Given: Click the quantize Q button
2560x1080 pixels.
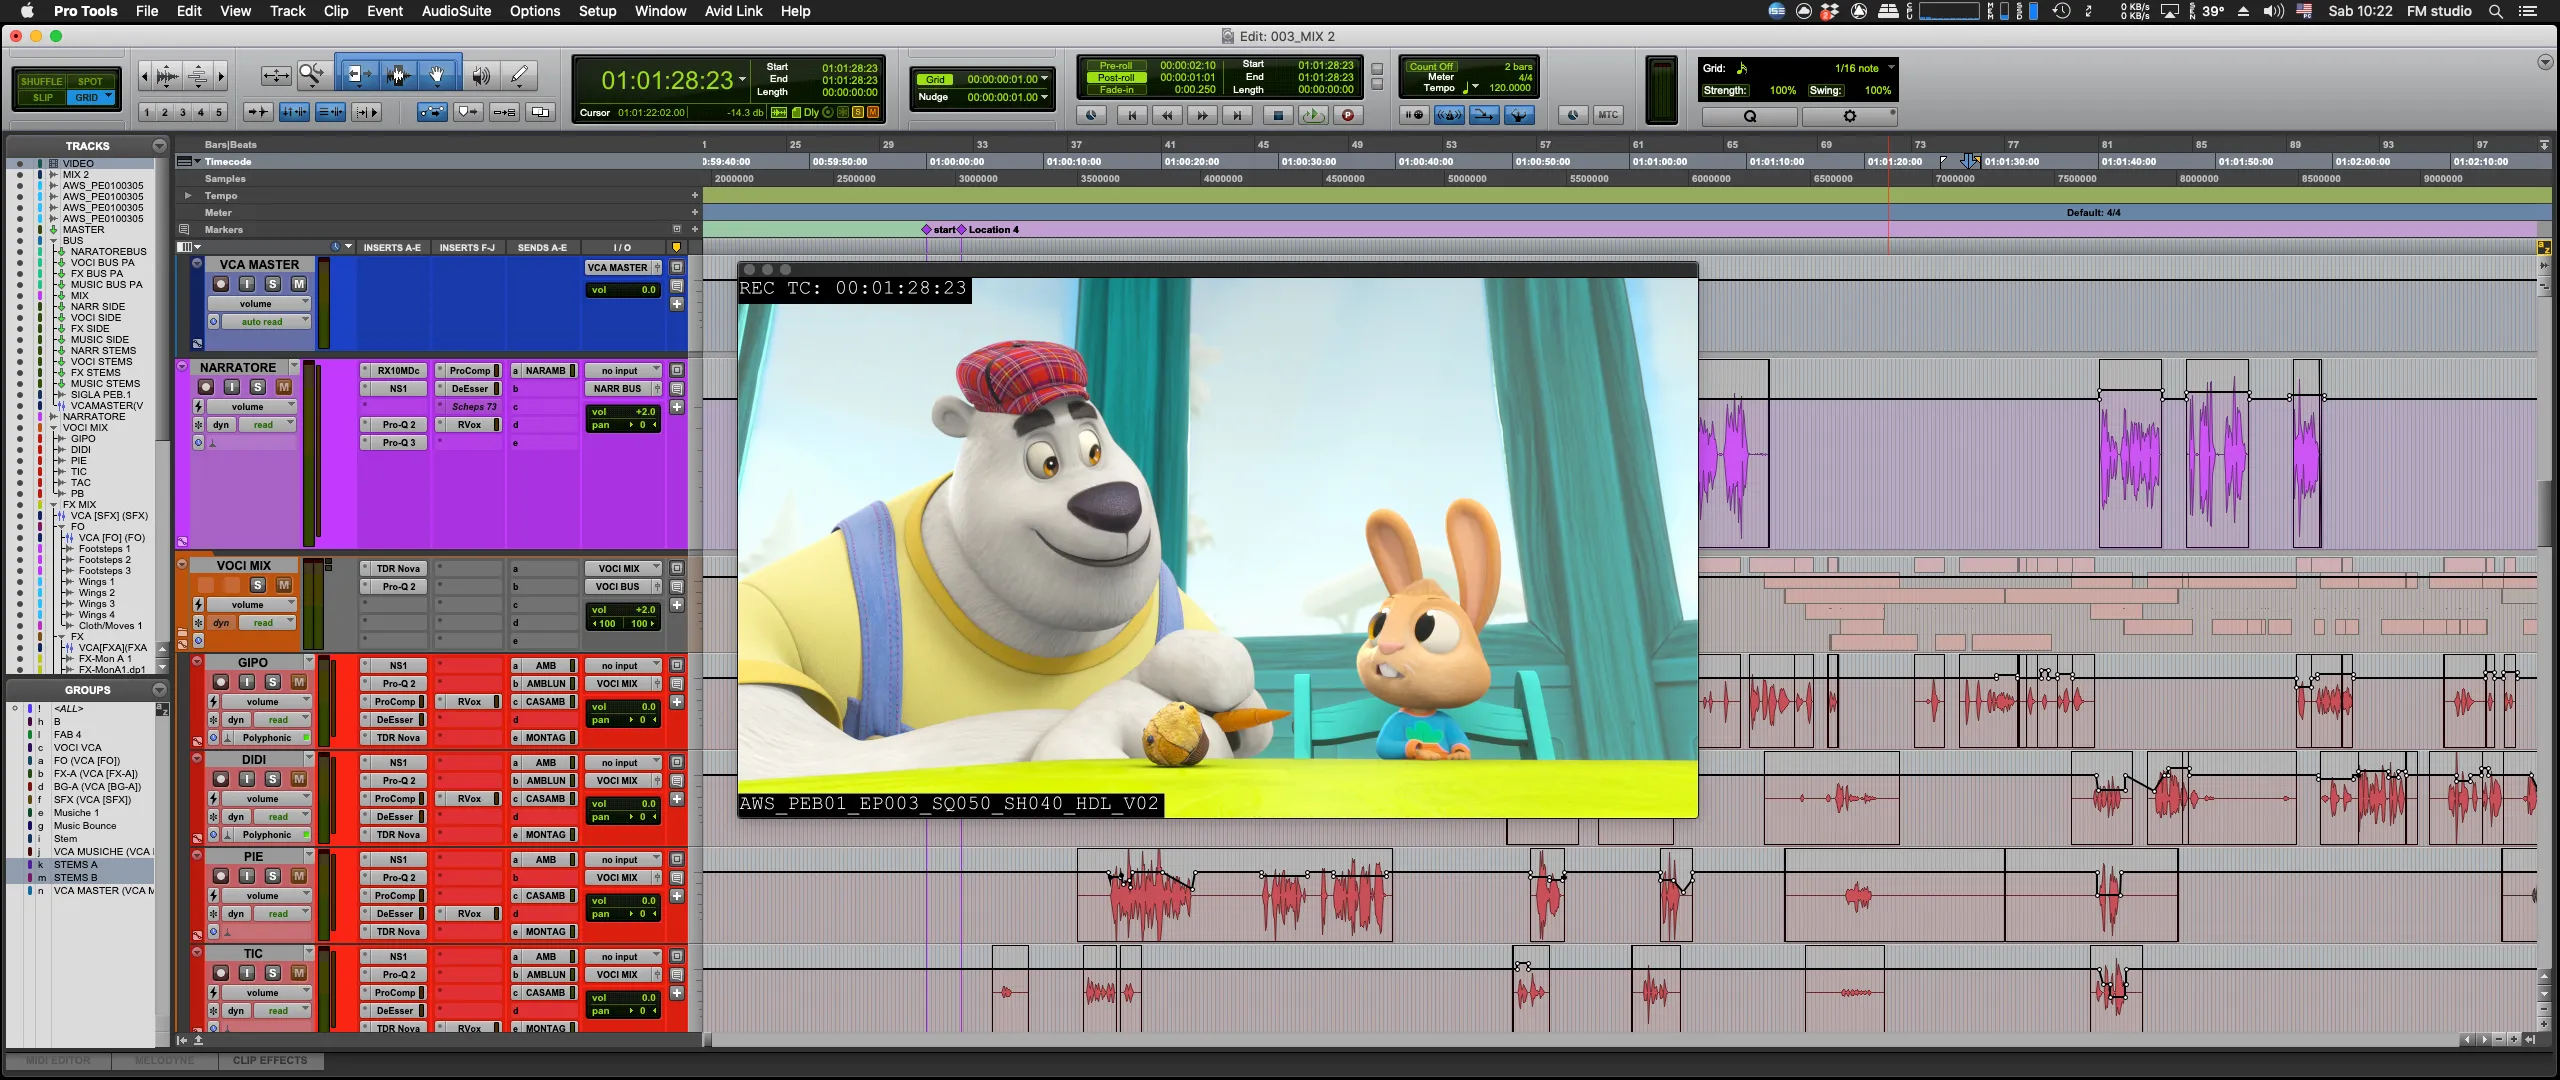Looking at the screenshot, I should pos(1750,116).
